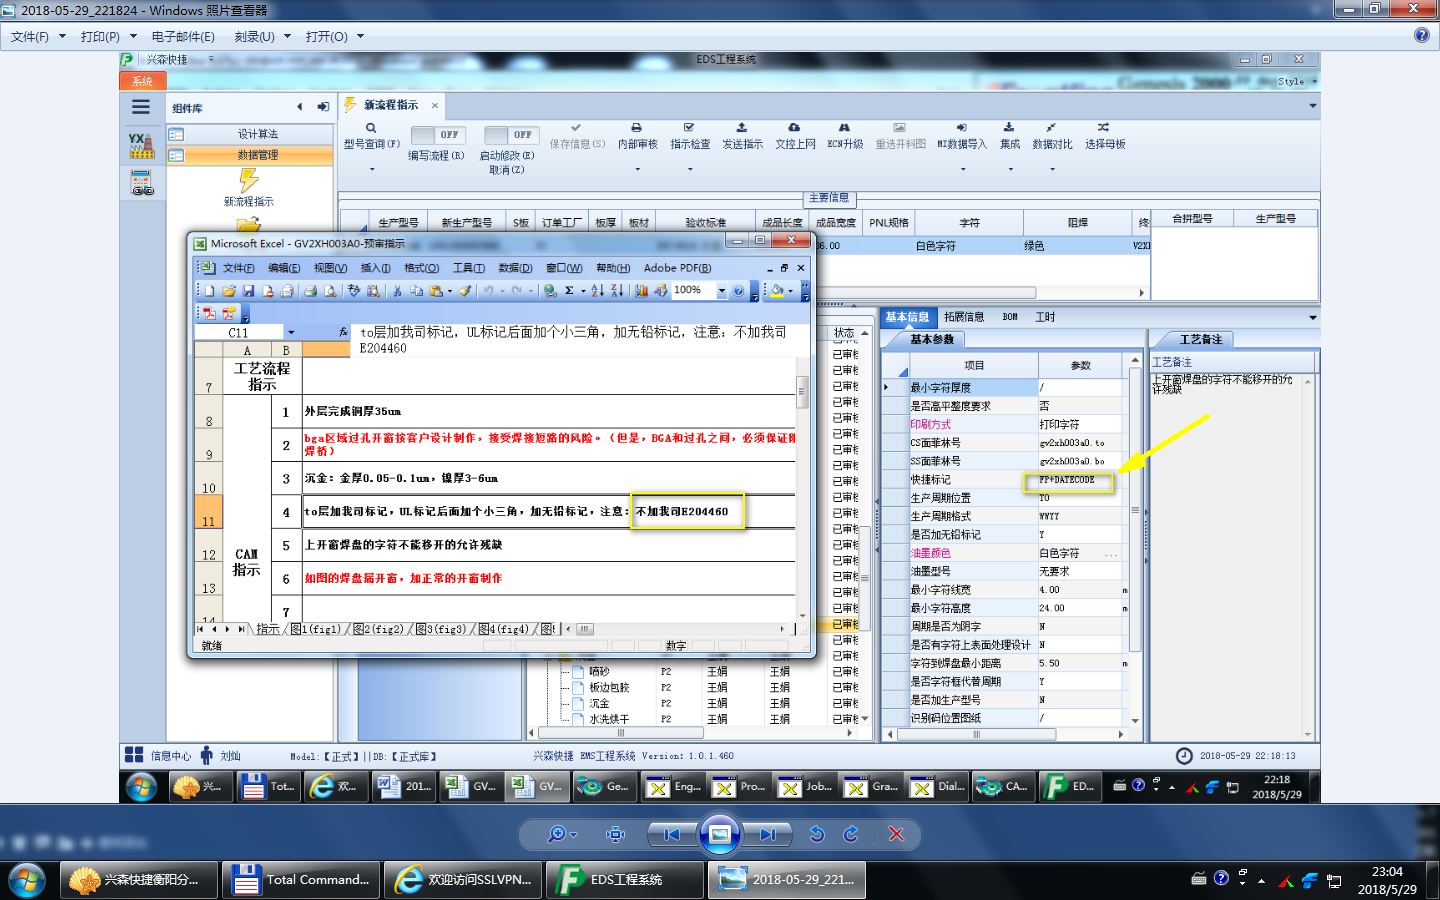This screenshot has height=900, width=1440.
Task: Delete the photo with the red X
Action: [896, 834]
